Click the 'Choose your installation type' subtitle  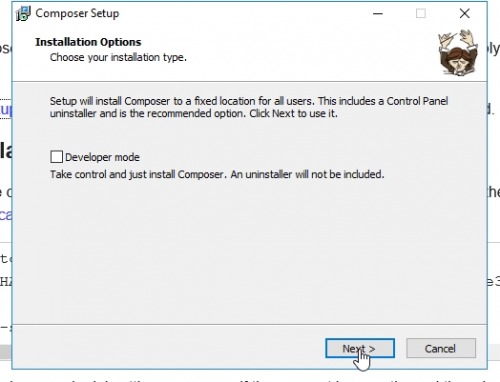[x=118, y=57]
